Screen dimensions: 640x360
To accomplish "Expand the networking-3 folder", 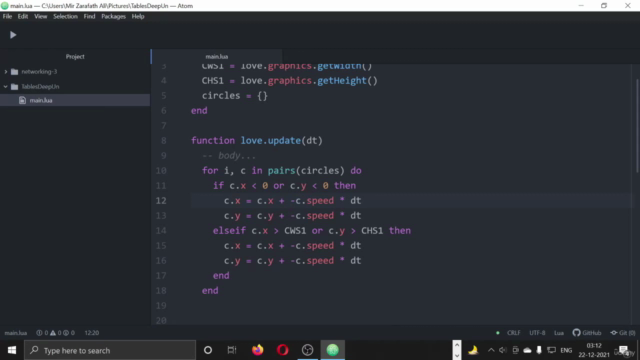I will (x=6, y=72).
